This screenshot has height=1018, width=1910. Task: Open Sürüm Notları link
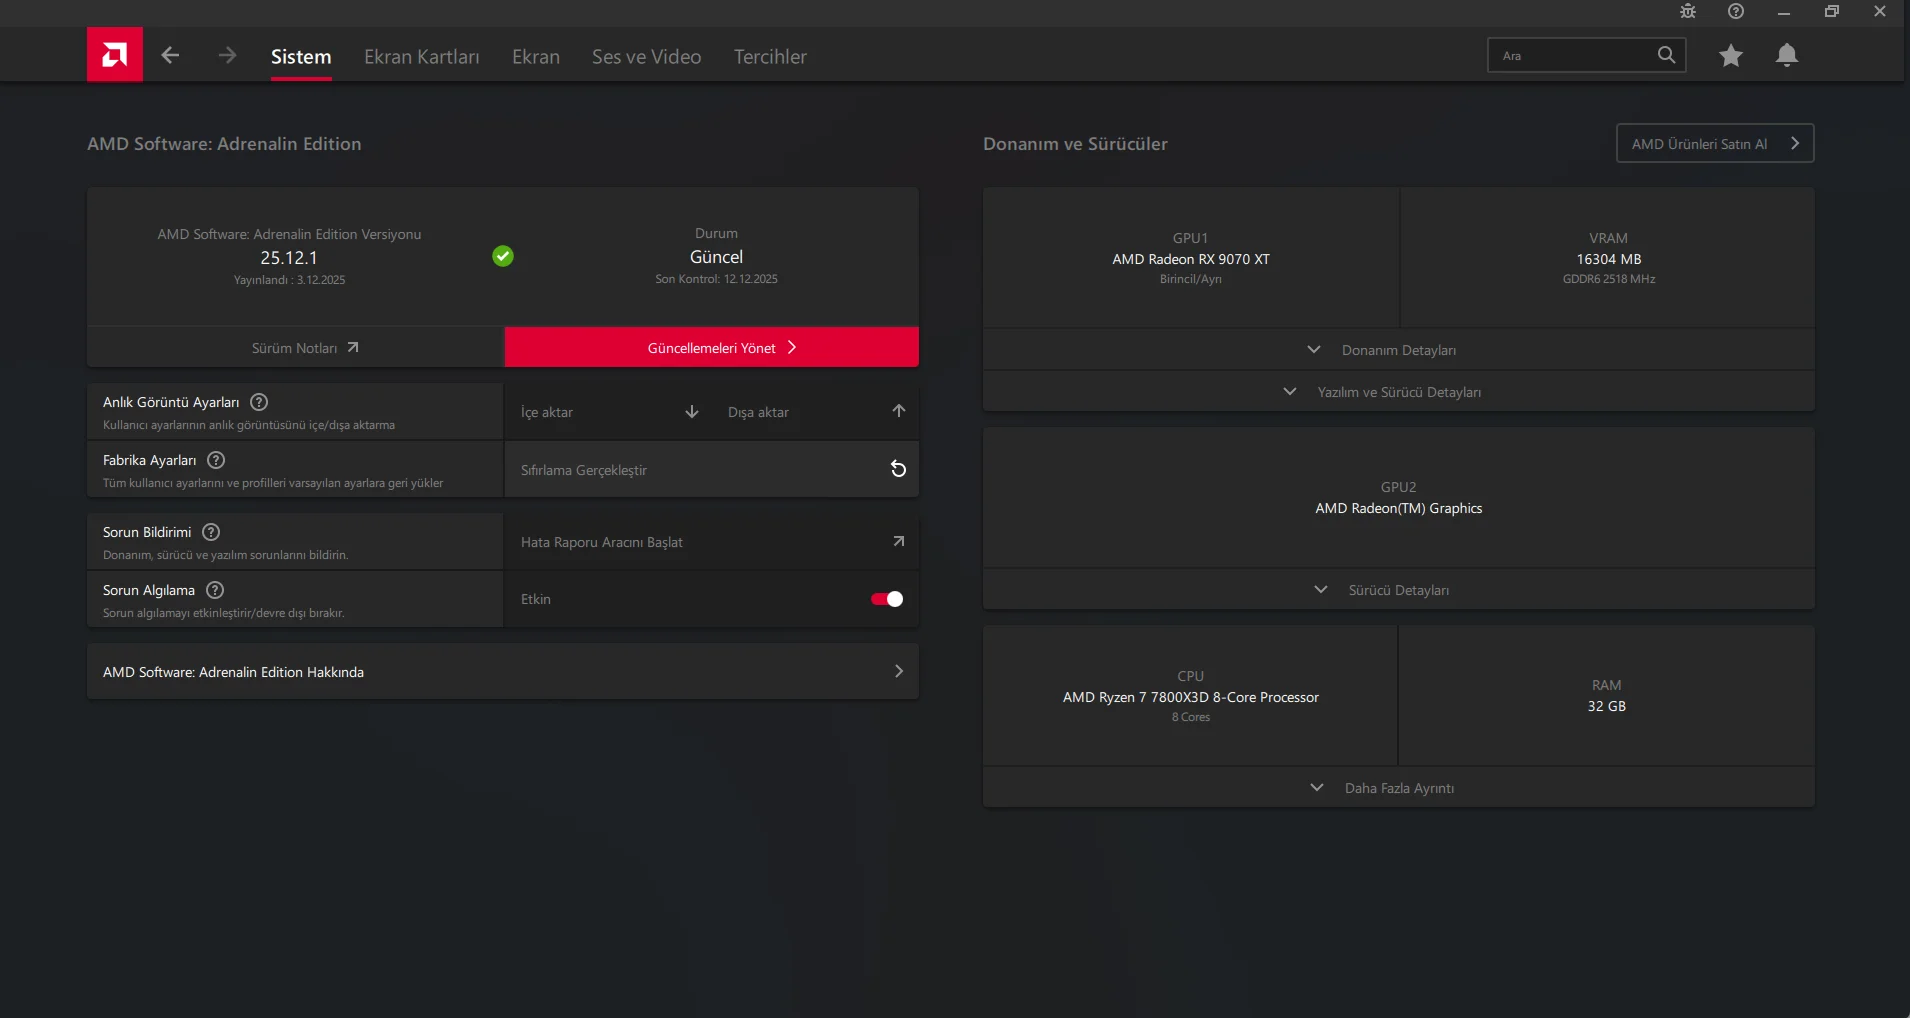295,348
